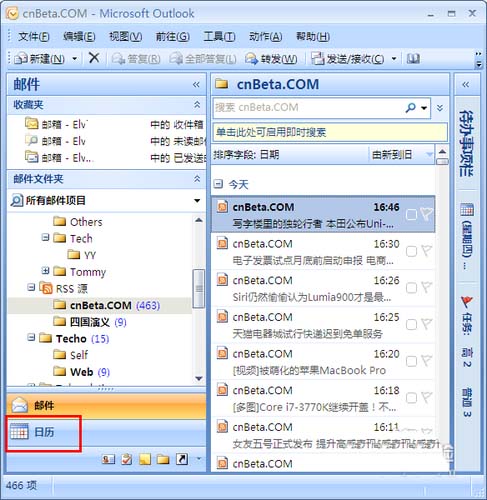Screen dimensions: 487x500
Task: Open the 文件(F) menu
Action: (34, 36)
